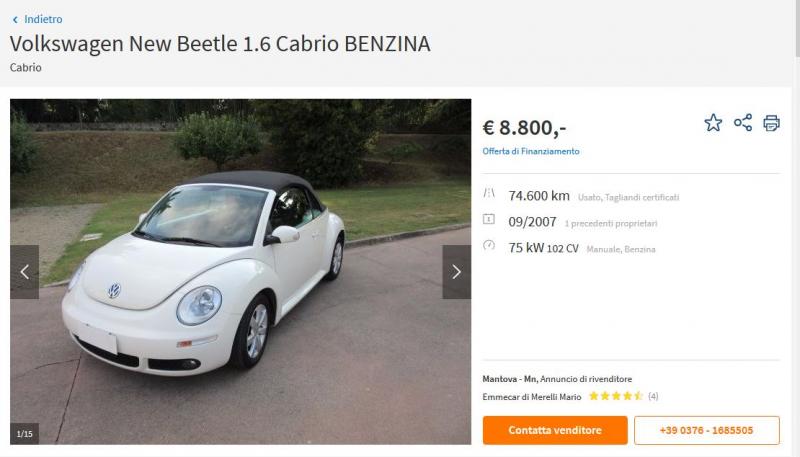The width and height of the screenshot is (800, 457).
Task: Click the mileage road icon
Action: tap(489, 193)
